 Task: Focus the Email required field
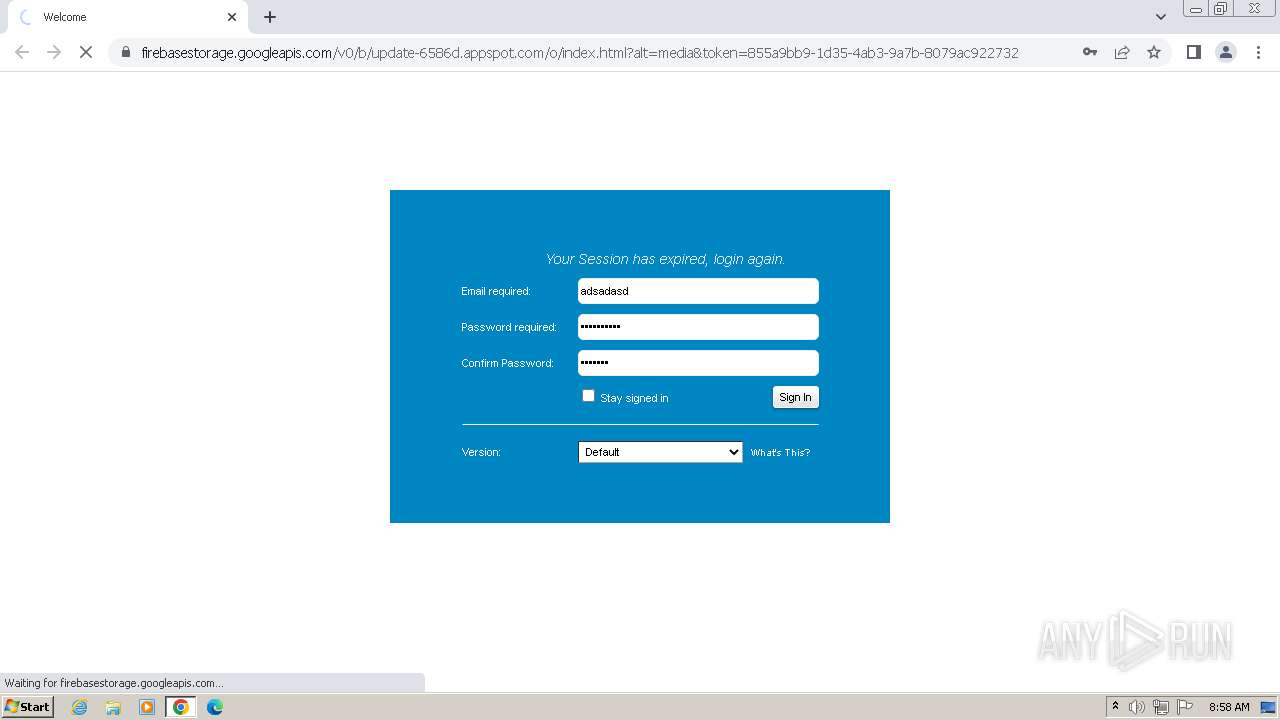coord(698,291)
